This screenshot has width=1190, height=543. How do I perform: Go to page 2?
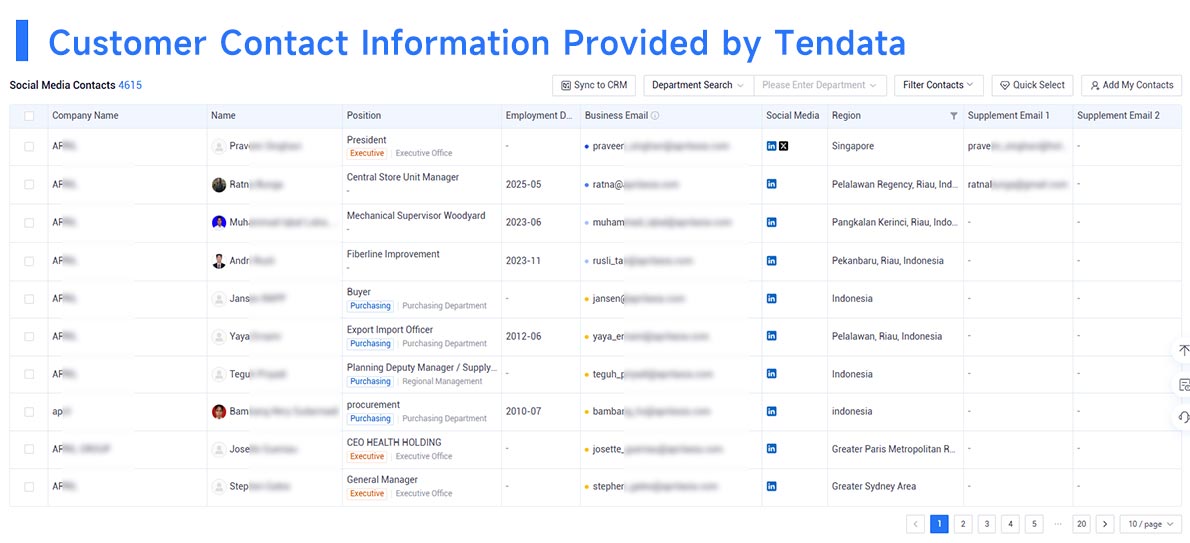coord(963,524)
